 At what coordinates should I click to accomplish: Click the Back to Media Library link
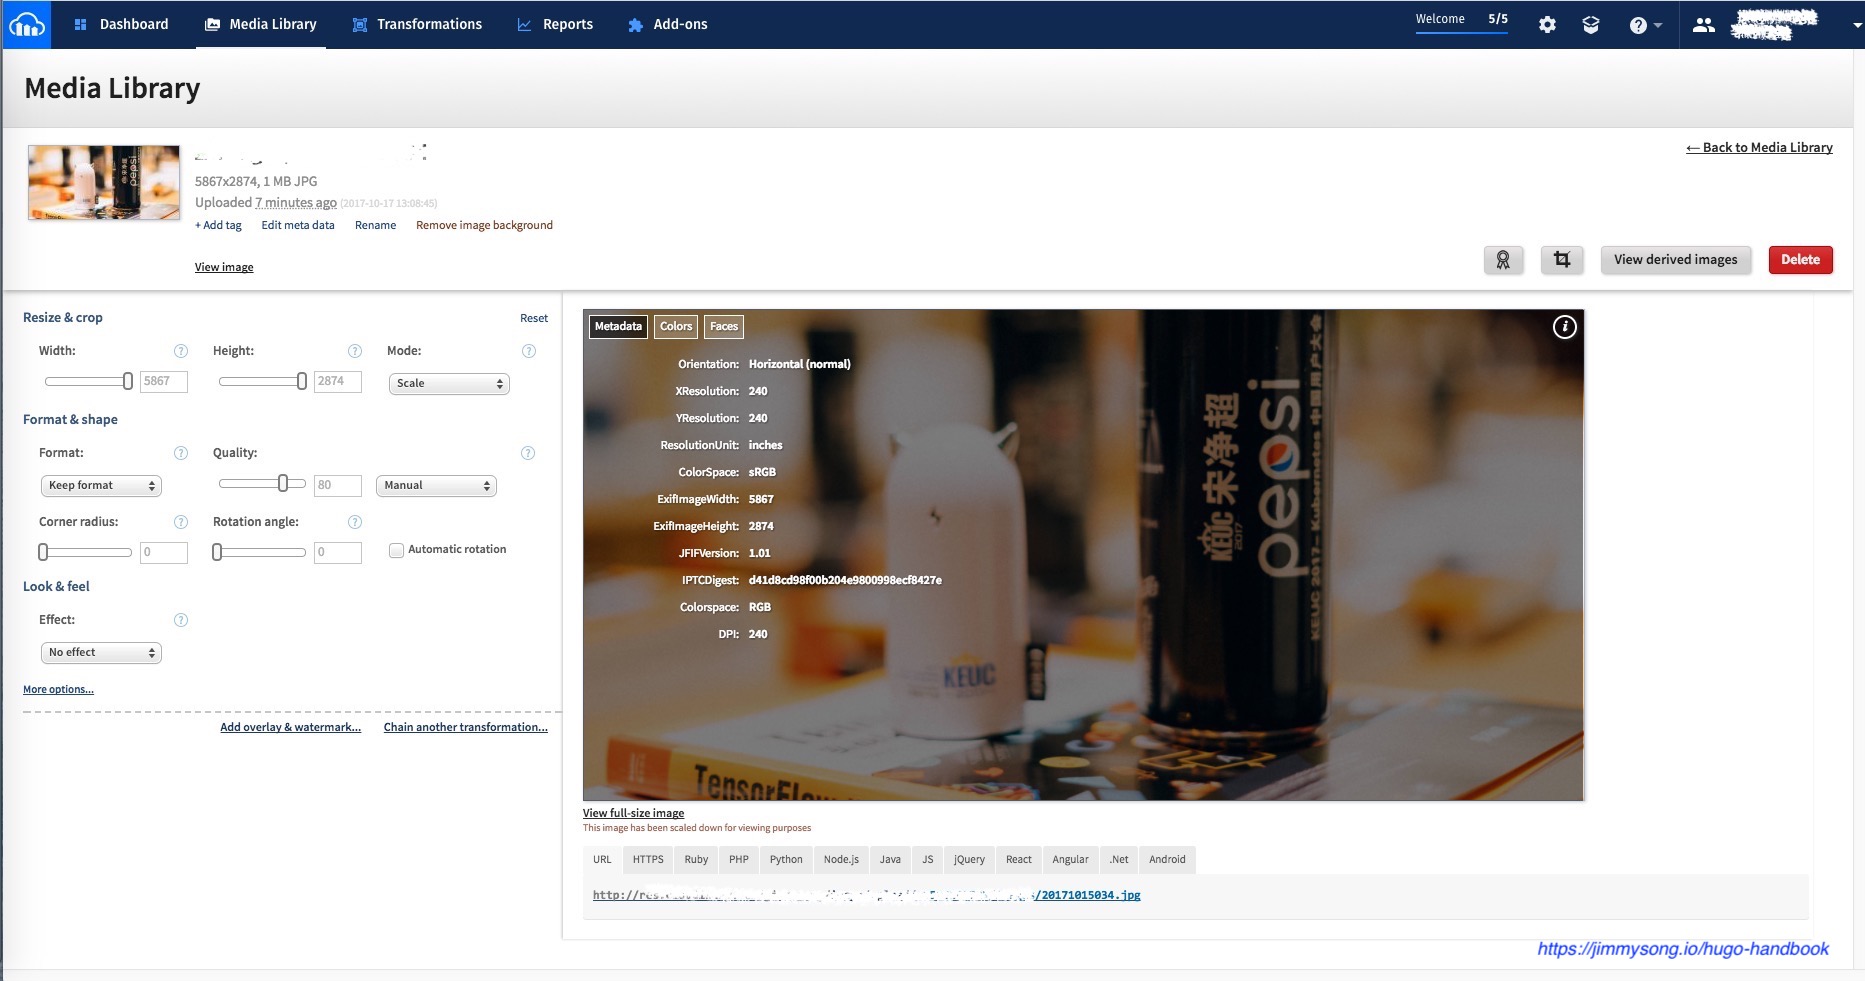tap(1759, 148)
